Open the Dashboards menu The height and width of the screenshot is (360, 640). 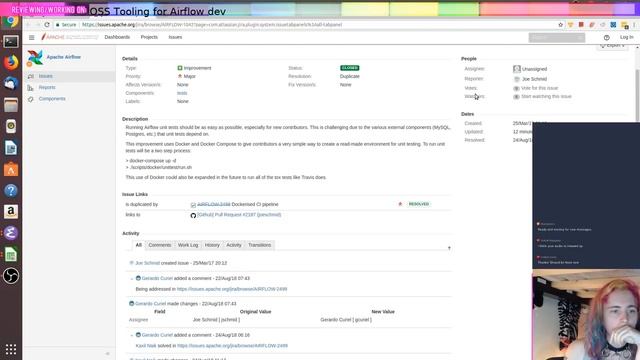(x=117, y=37)
